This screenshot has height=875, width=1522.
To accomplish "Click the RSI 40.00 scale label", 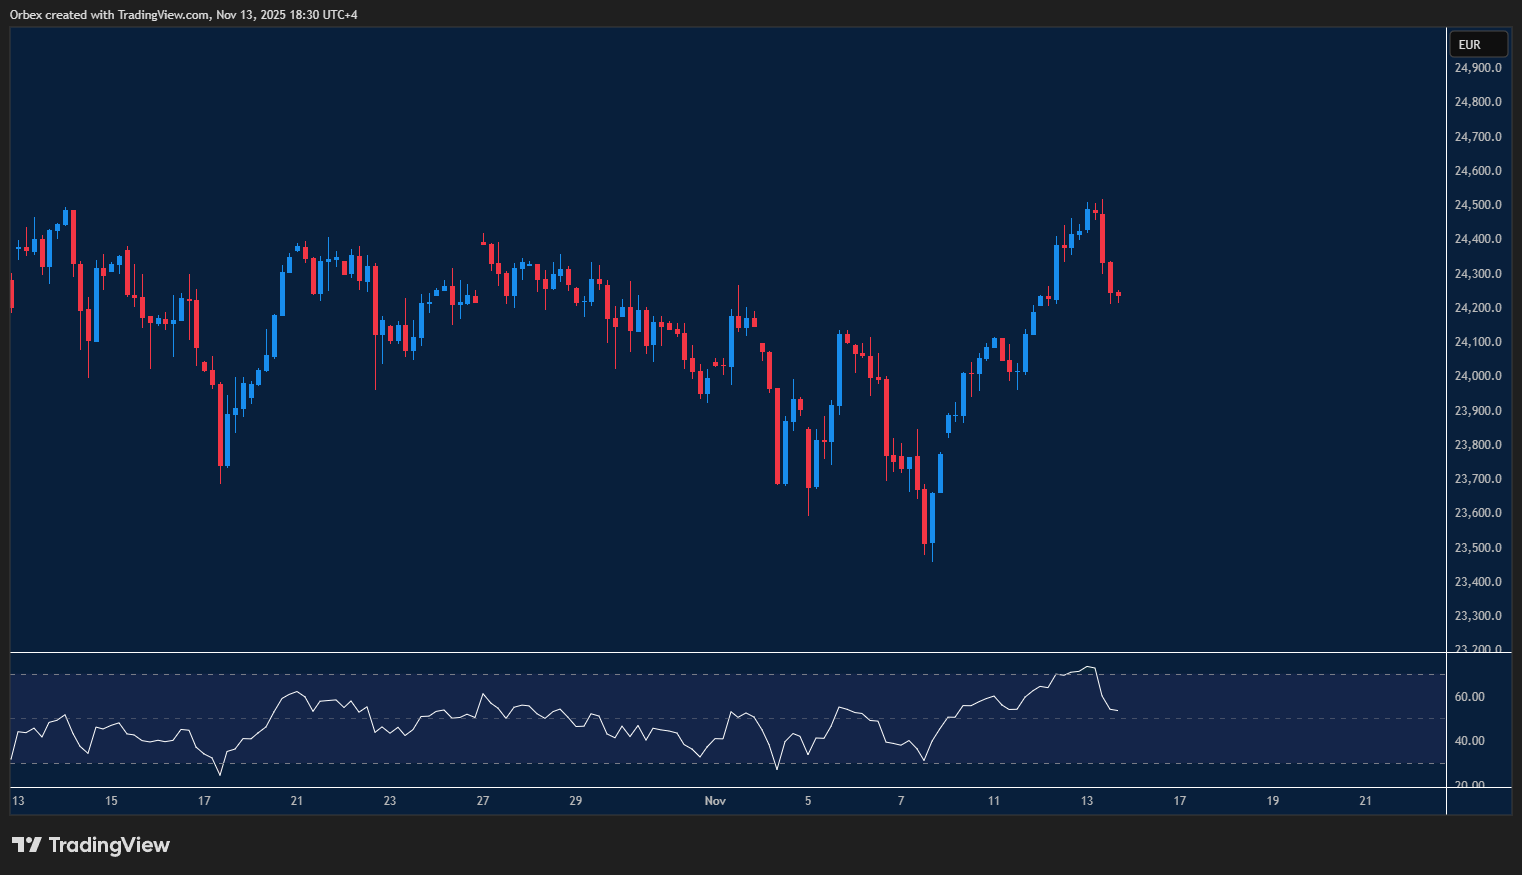I will pos(1469,741).
